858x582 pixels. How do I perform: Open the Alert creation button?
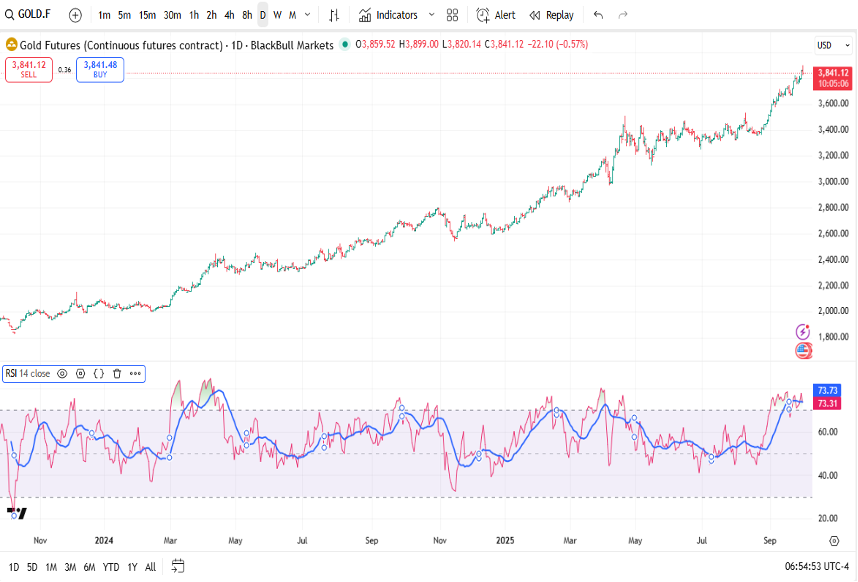[496, 15]
